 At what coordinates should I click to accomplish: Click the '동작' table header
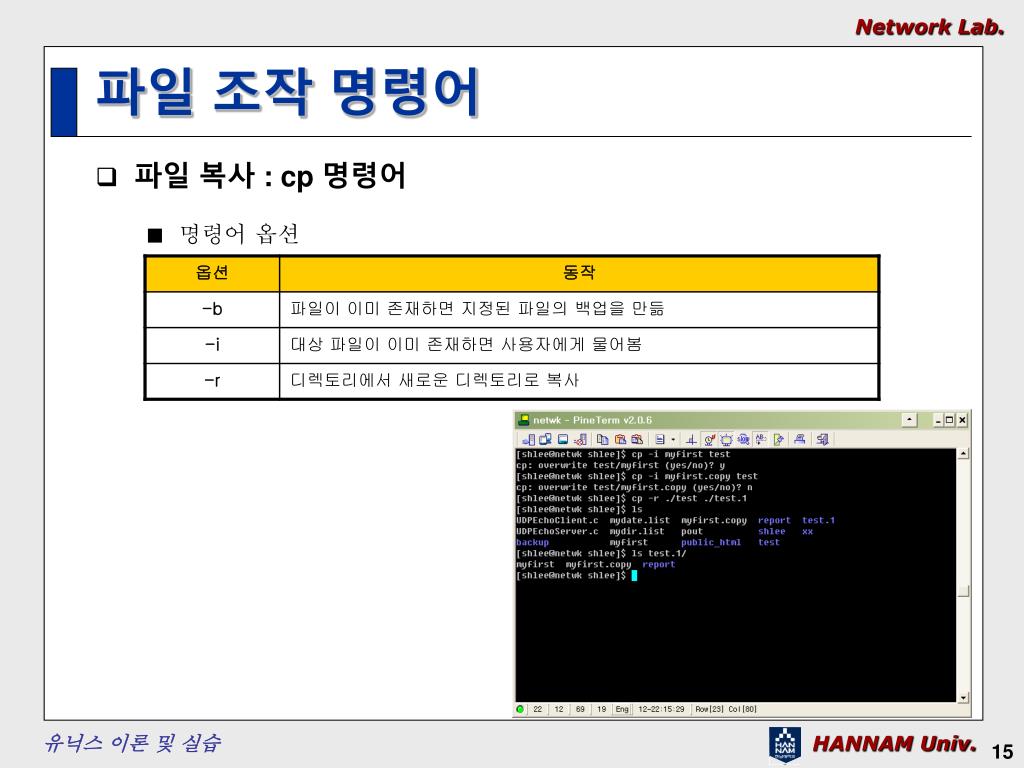pyautogui.click(x=579, y=273)
